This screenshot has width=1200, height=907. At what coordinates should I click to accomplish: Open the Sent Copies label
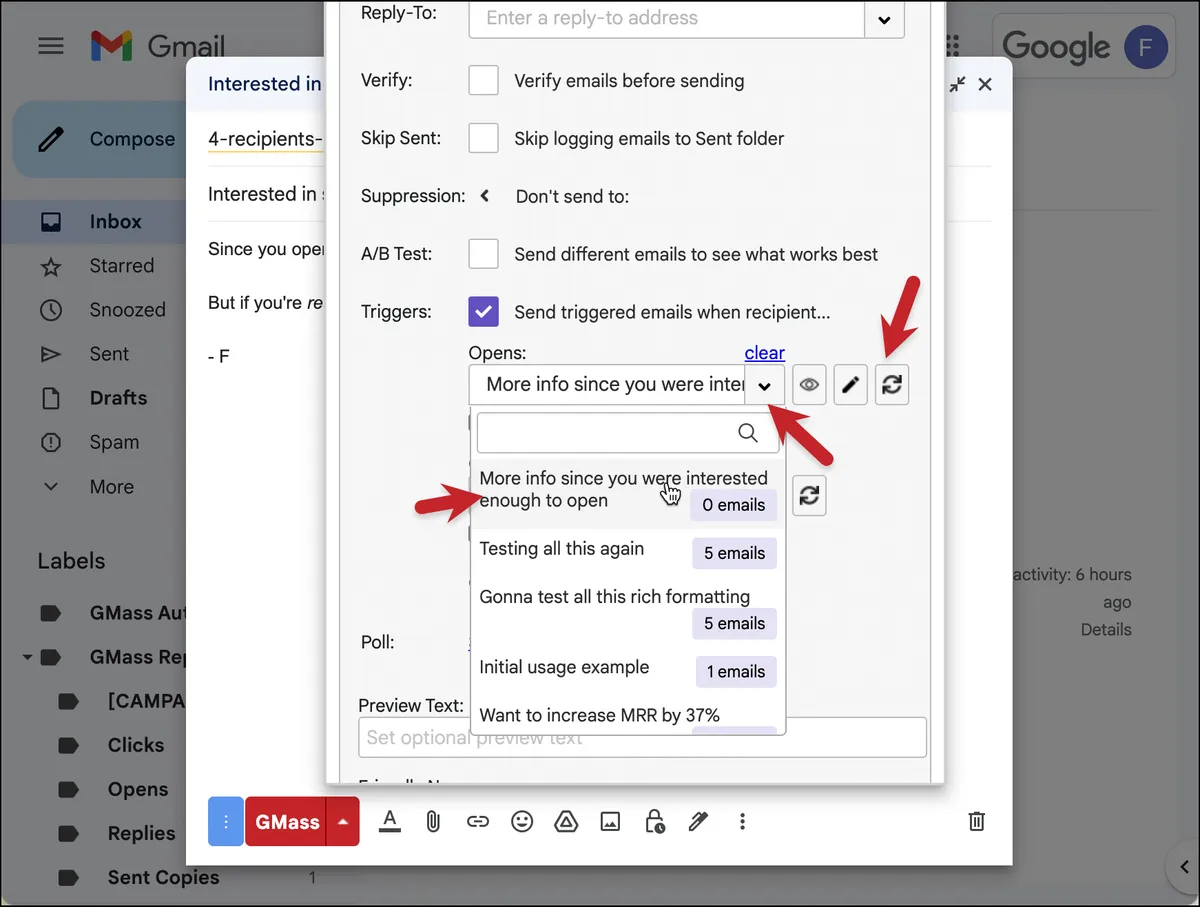click(x=163, y=877)
